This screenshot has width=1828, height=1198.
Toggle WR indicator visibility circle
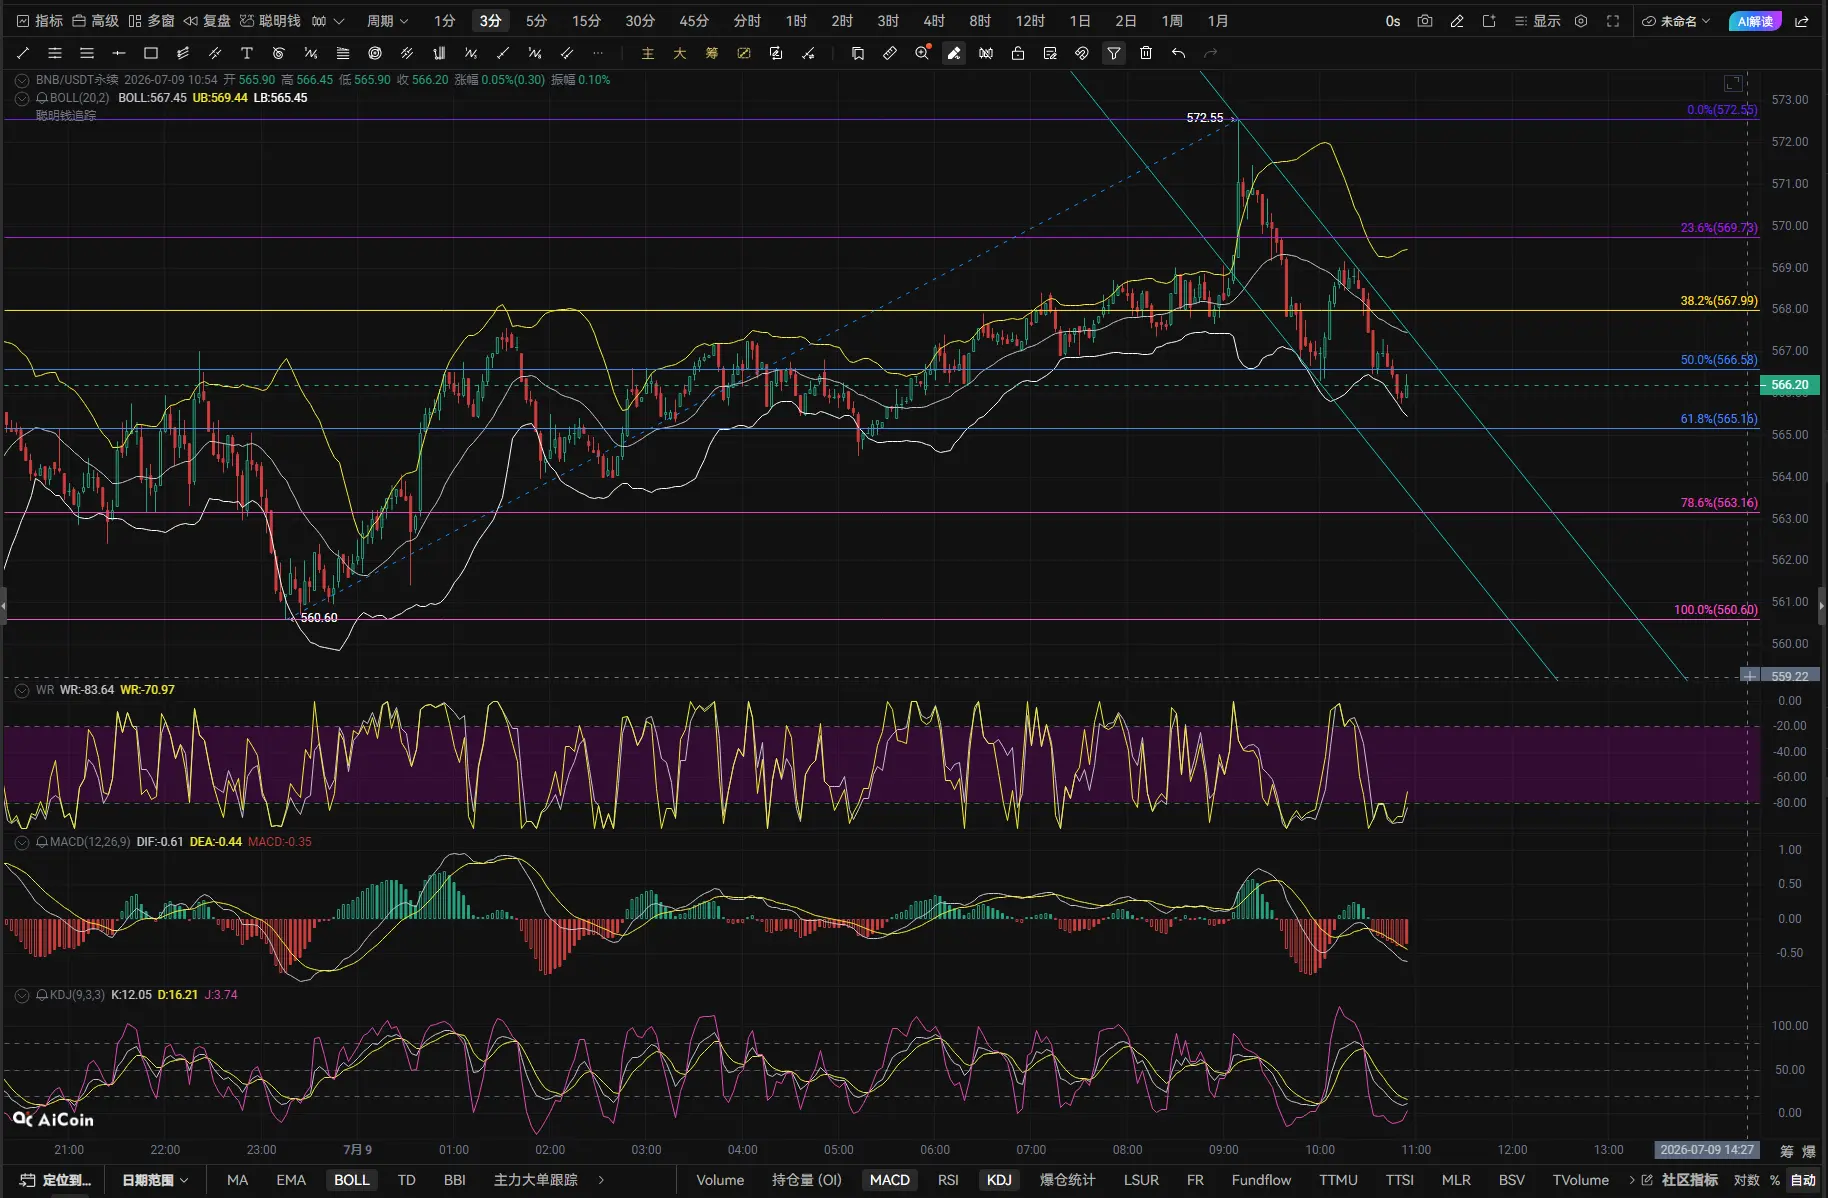click(22, 690)
